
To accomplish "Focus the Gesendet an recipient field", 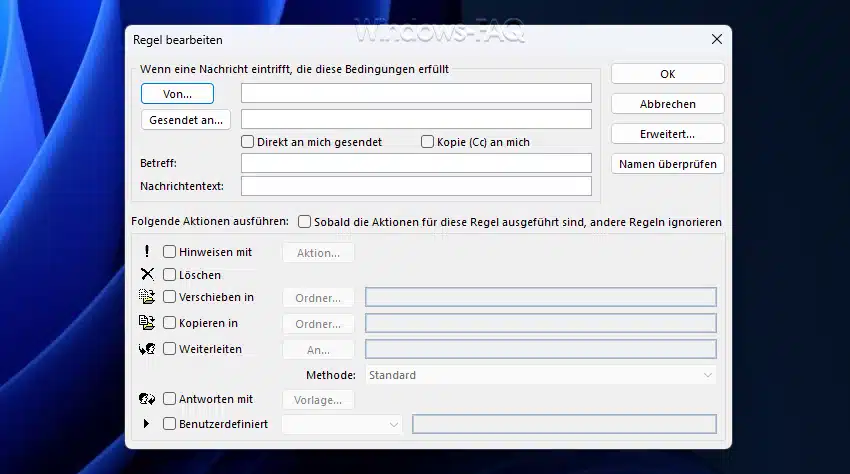I will point(416,119).
